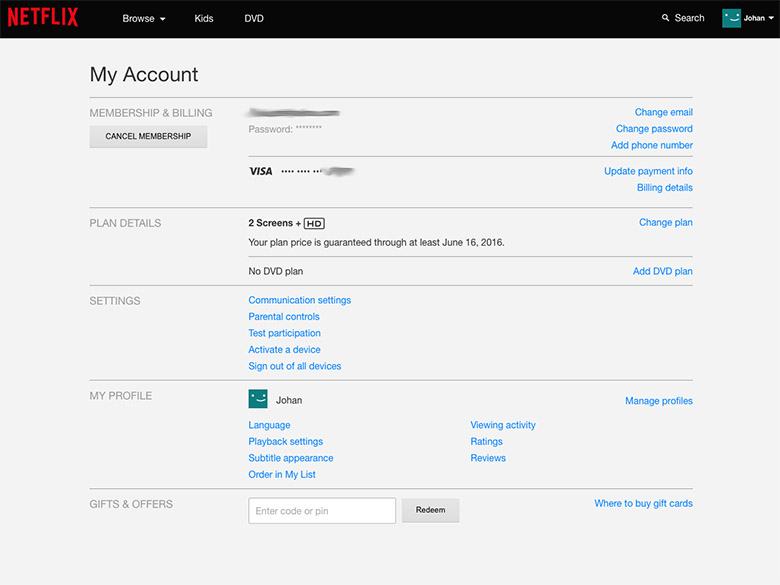
Task: Click the Search magnifier icon
Action: tap(666, 18)
